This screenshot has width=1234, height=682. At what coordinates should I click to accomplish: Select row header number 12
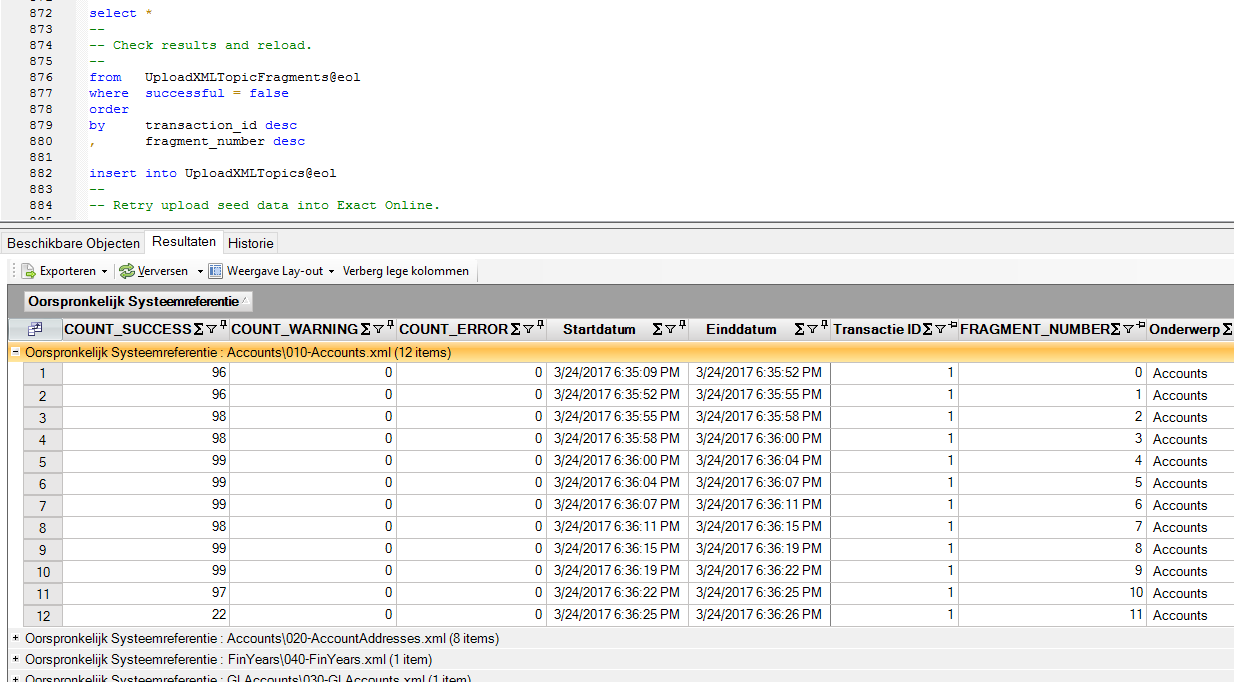[42, 615]
